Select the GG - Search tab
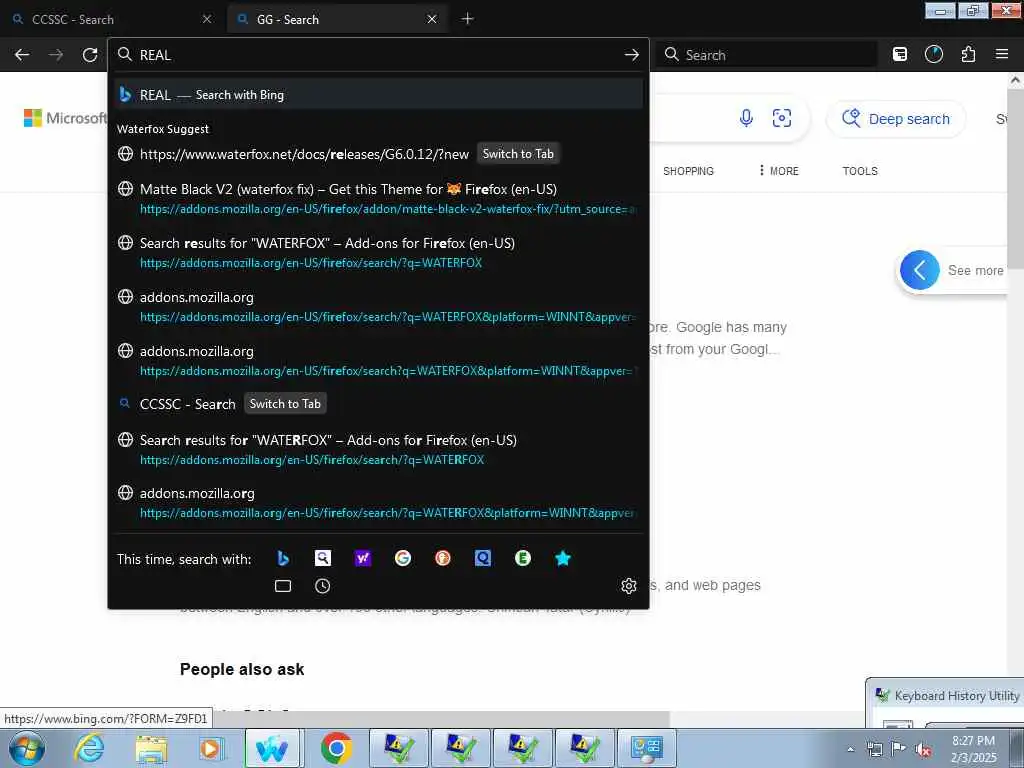This screenshot has width=1024, height=768. 338,20
